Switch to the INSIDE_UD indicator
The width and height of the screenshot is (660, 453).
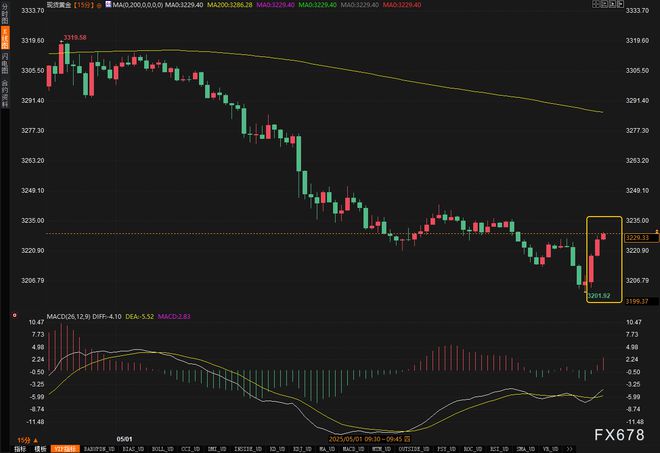pyautogui.click(x=248, y=449)
